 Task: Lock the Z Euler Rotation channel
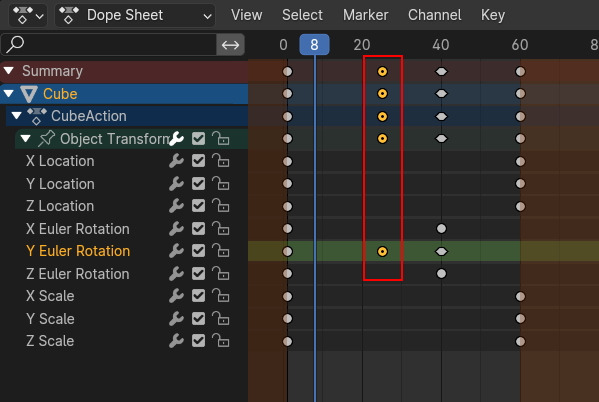[220, 273]
